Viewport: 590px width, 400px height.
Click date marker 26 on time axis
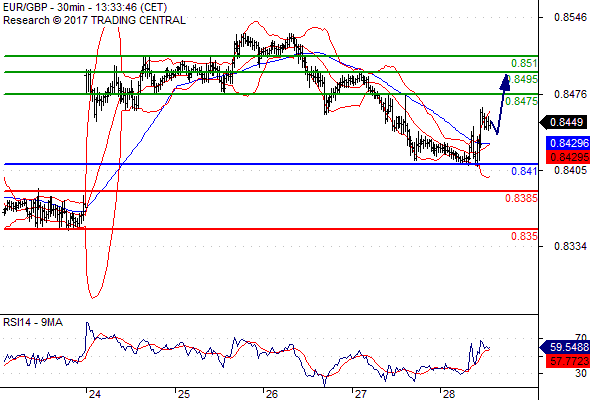[x=271, y=394]
